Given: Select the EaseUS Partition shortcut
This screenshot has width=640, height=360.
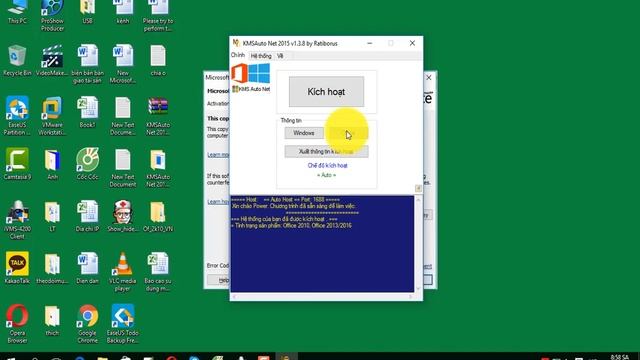Looking at the screenshot, I should [17, 116].
